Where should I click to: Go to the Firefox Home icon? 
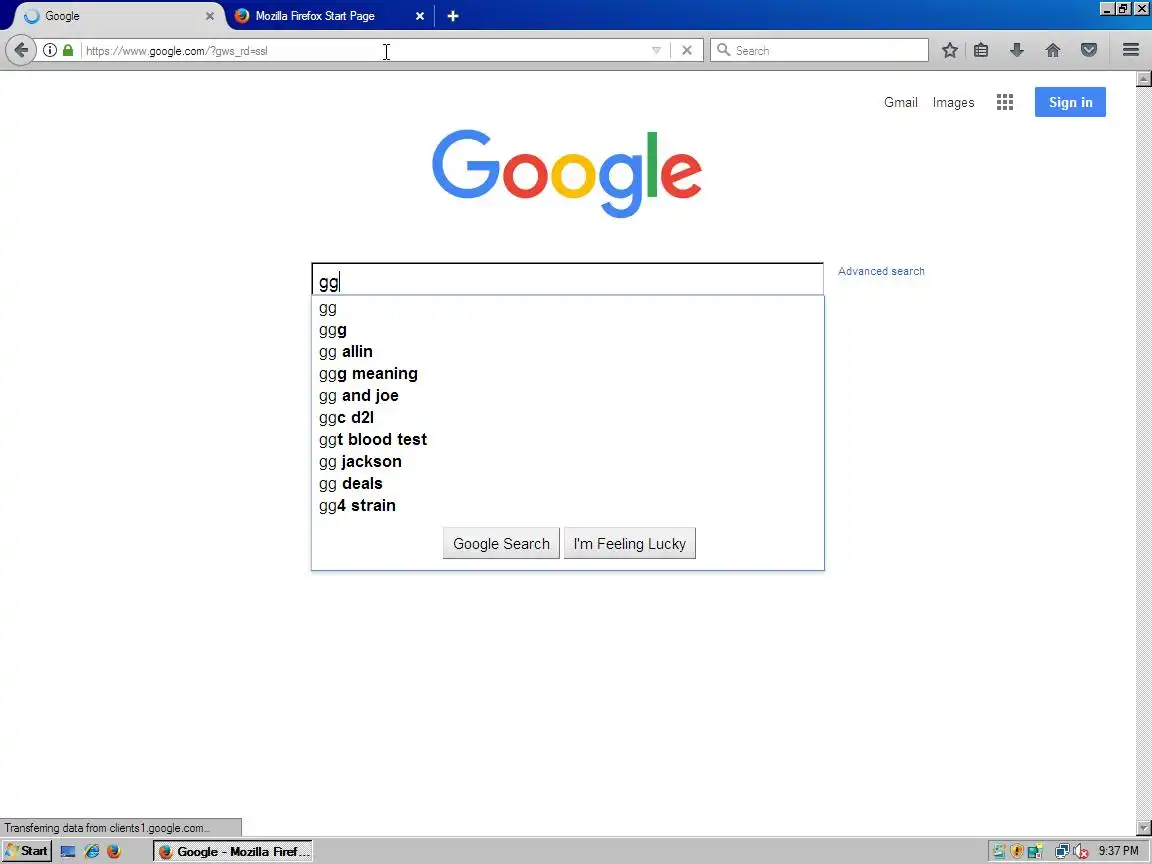pos(1053,50)
